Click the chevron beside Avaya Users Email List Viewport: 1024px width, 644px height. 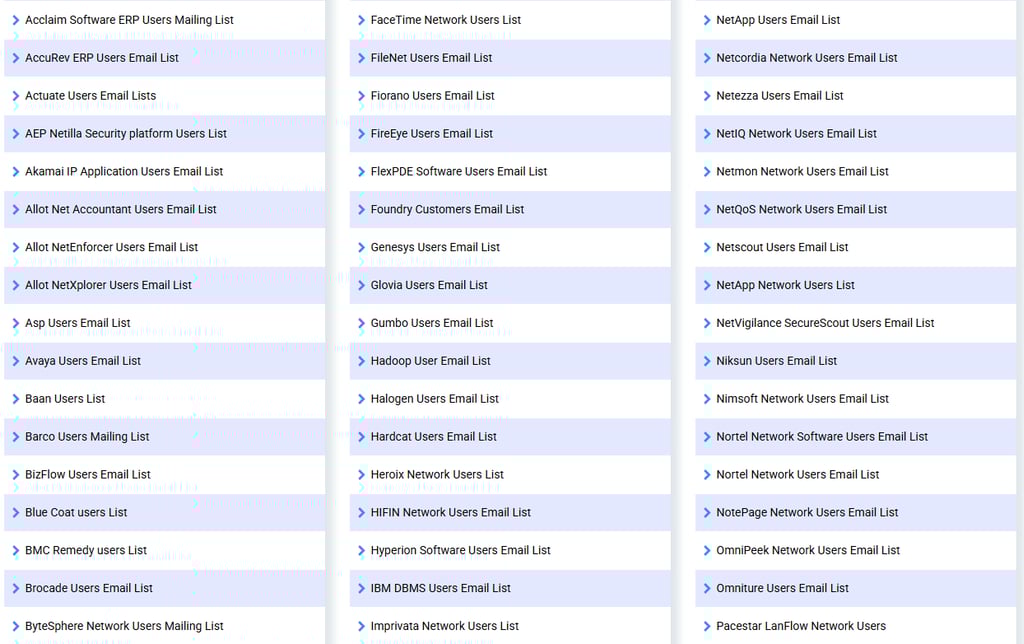tap(16, 361)
